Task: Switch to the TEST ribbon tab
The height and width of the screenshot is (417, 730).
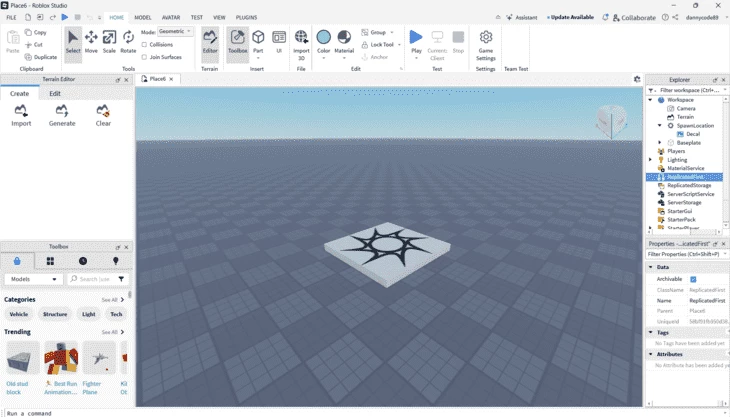Action: (x=196, y=17)
